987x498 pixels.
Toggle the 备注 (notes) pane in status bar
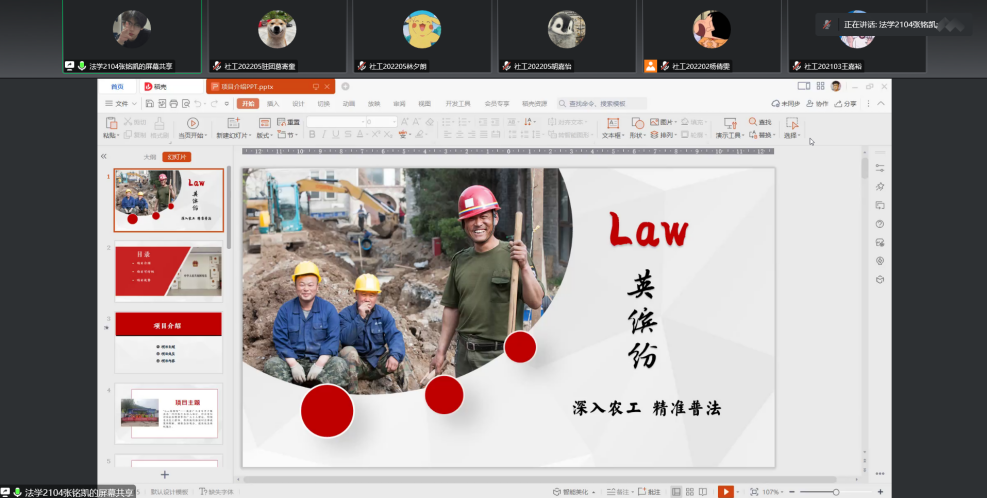coord(621,492)
